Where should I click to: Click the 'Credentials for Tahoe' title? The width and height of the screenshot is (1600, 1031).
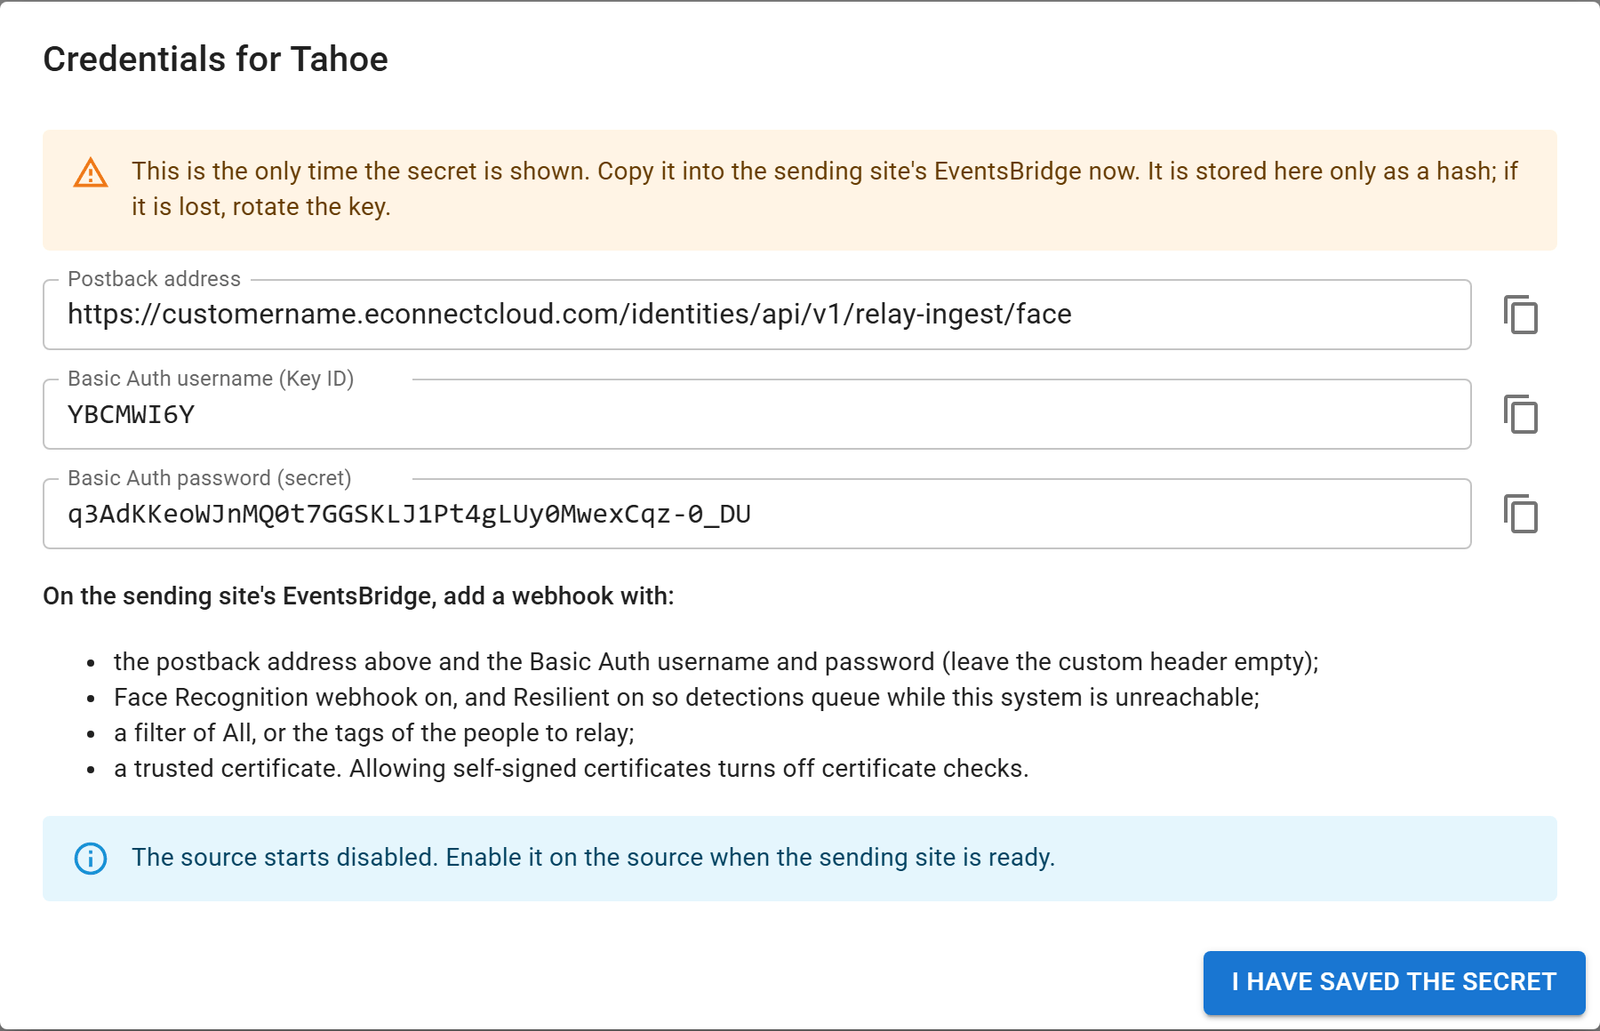(x=215, y=59)
